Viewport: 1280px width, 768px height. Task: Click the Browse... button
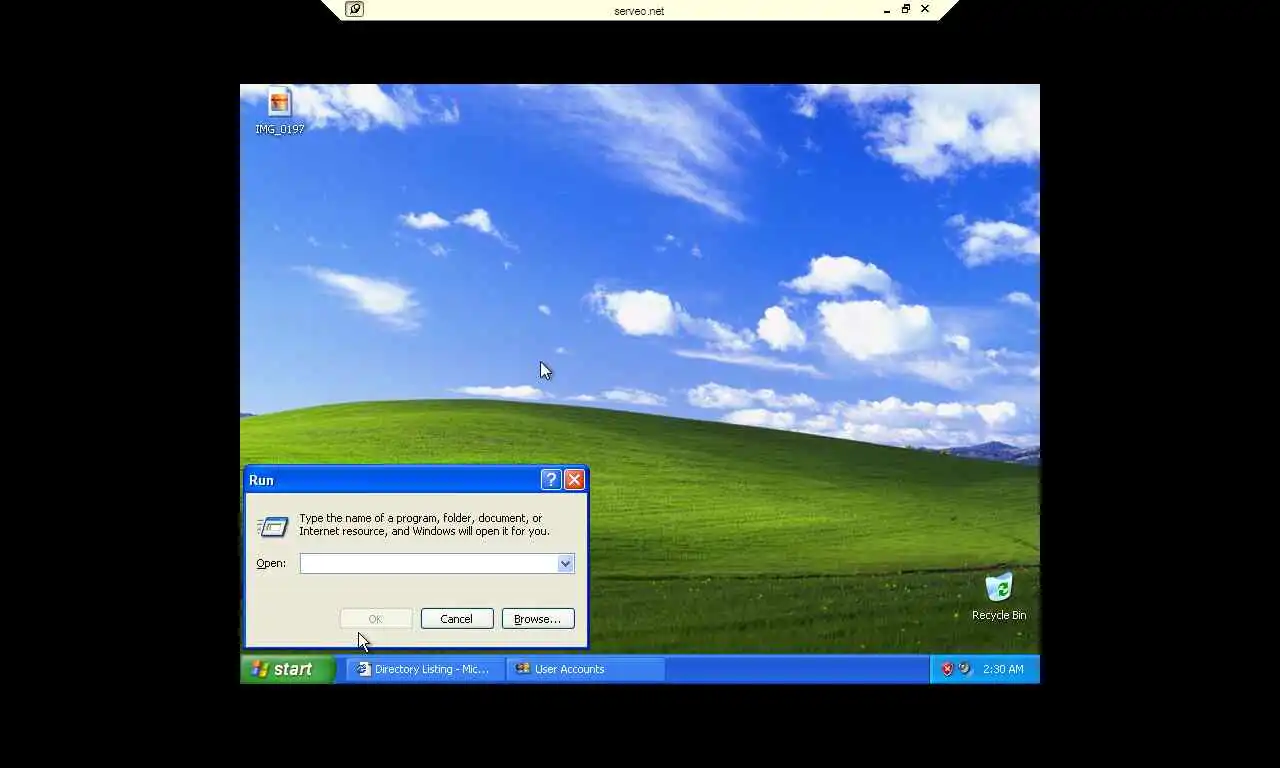pyautogui.click(x=538, y=619)
